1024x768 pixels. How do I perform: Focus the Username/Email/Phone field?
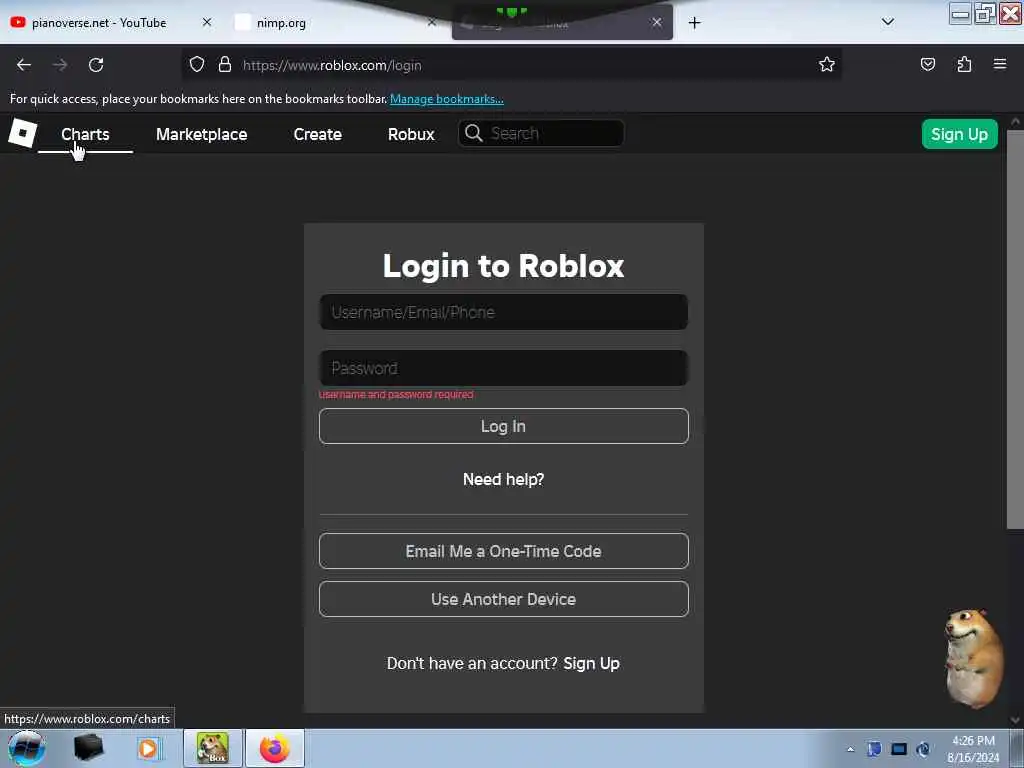point(504,312)
